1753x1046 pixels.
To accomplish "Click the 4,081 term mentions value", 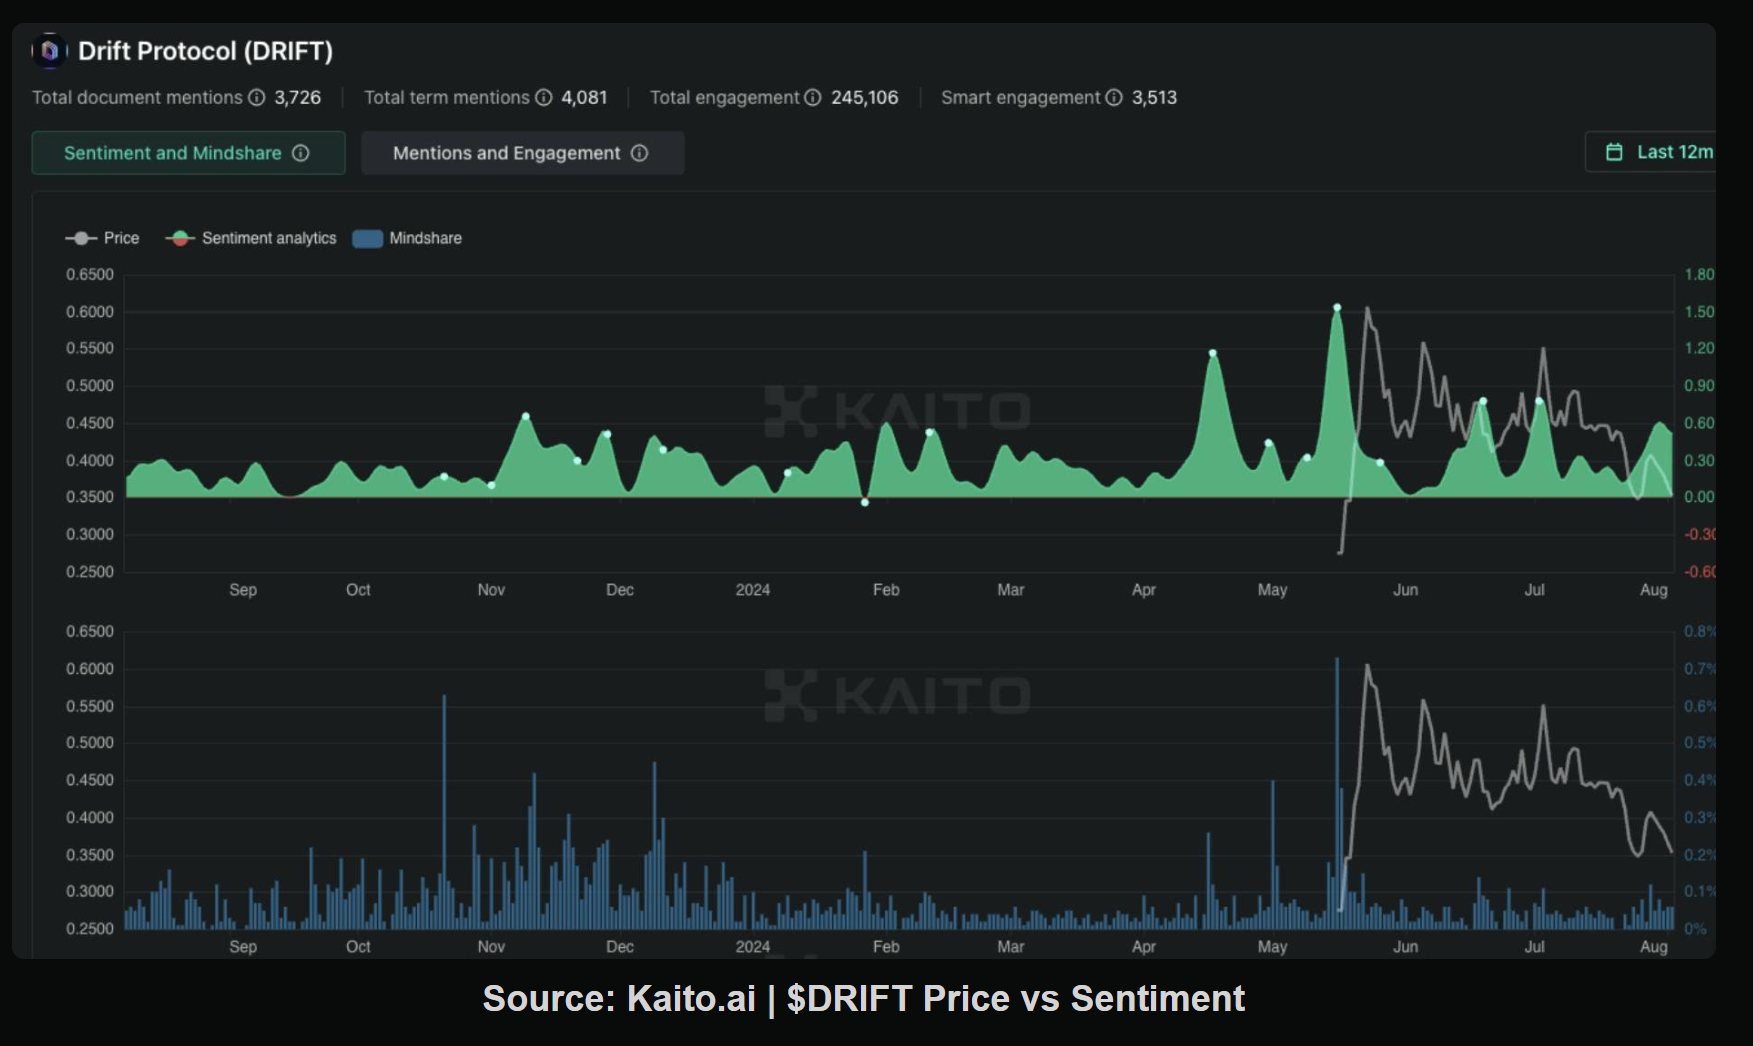I will tap(584, 97).
